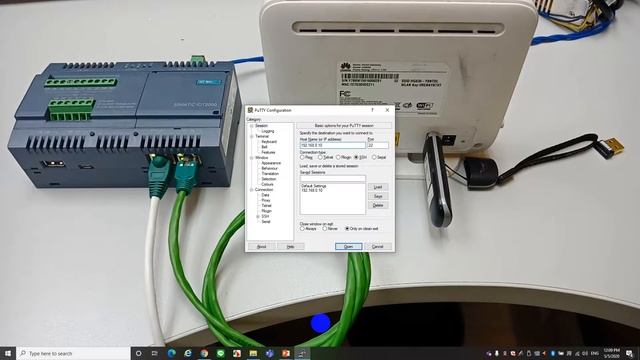Click the volume icon in system tray
Viewport: 640px width, 360px height.
coord(585,353)
